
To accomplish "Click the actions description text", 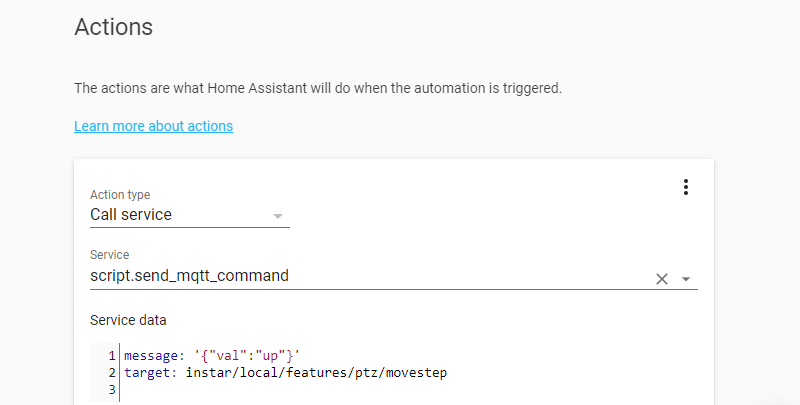I will (318, 88).
